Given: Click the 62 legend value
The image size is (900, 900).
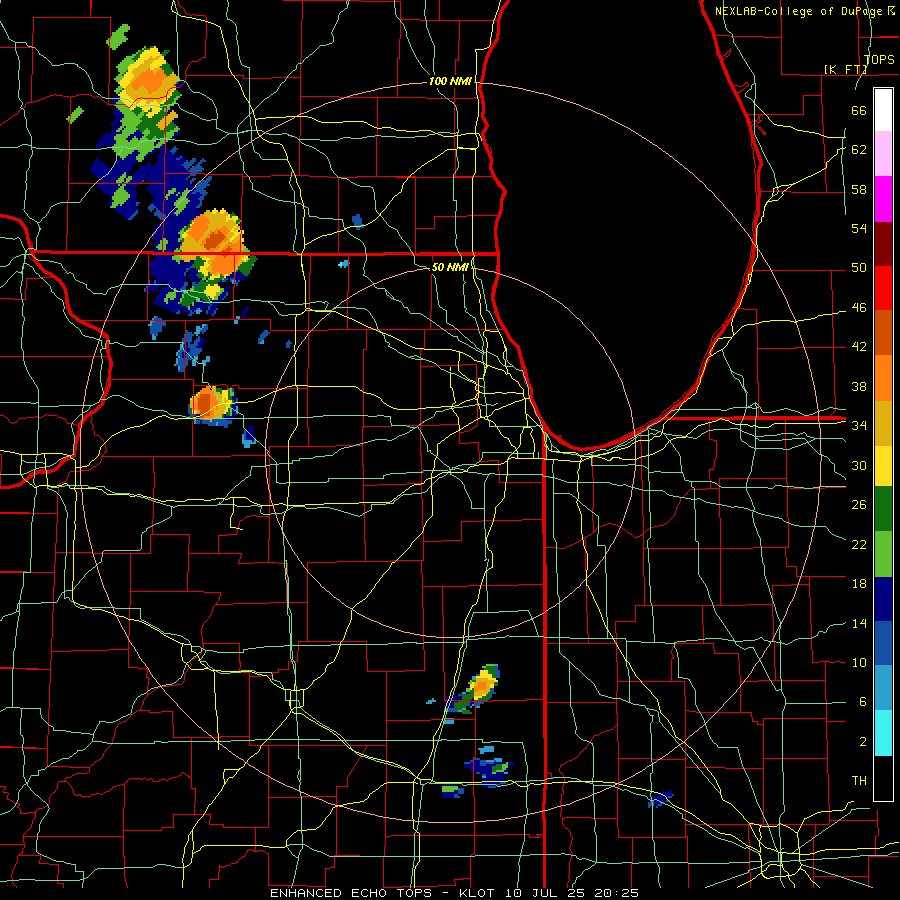Looking at the screenshot, I should (859, 150).
